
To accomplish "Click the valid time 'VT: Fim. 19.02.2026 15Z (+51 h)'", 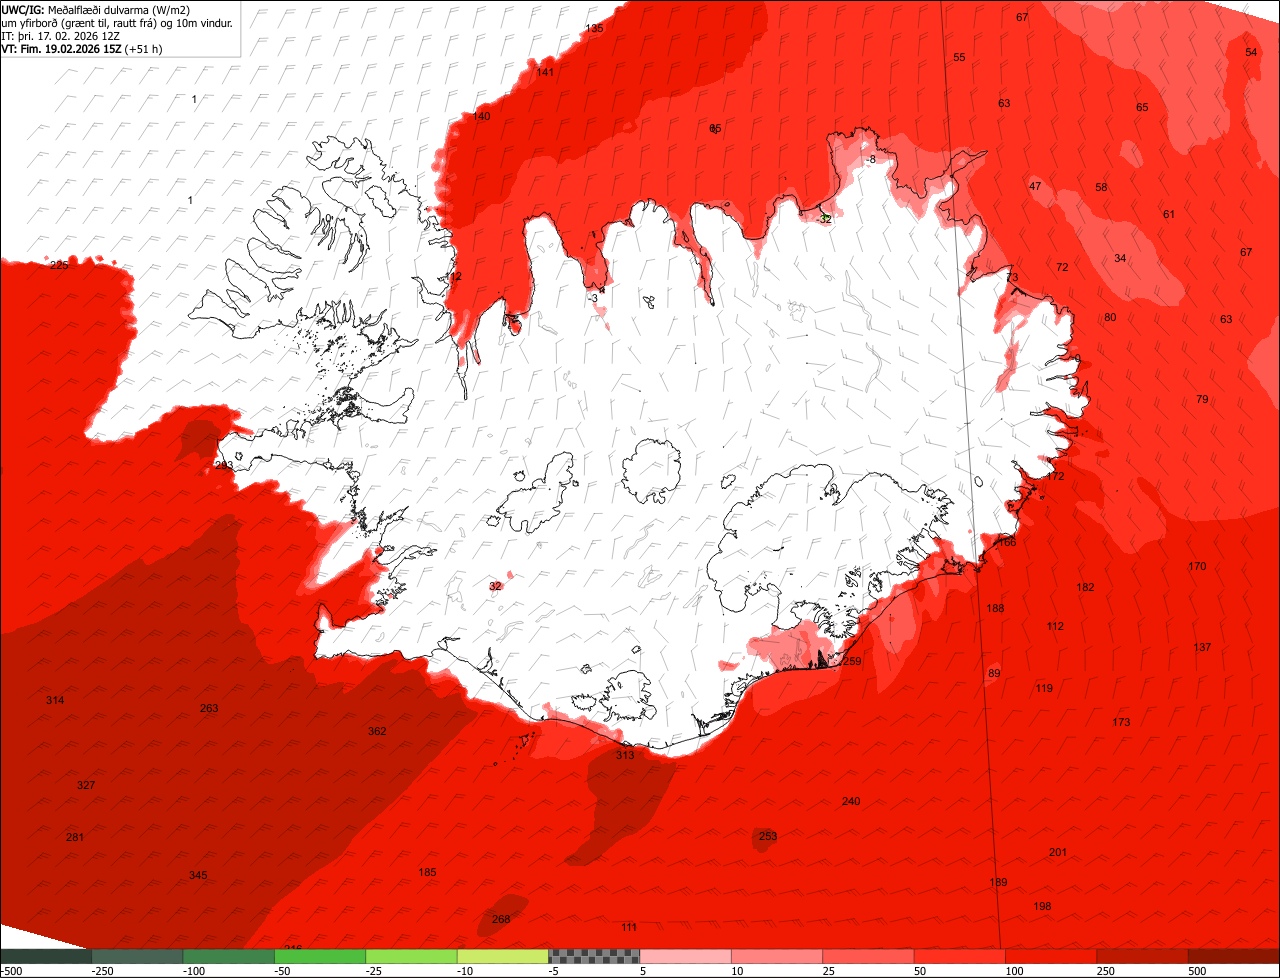I will (82, 48).
